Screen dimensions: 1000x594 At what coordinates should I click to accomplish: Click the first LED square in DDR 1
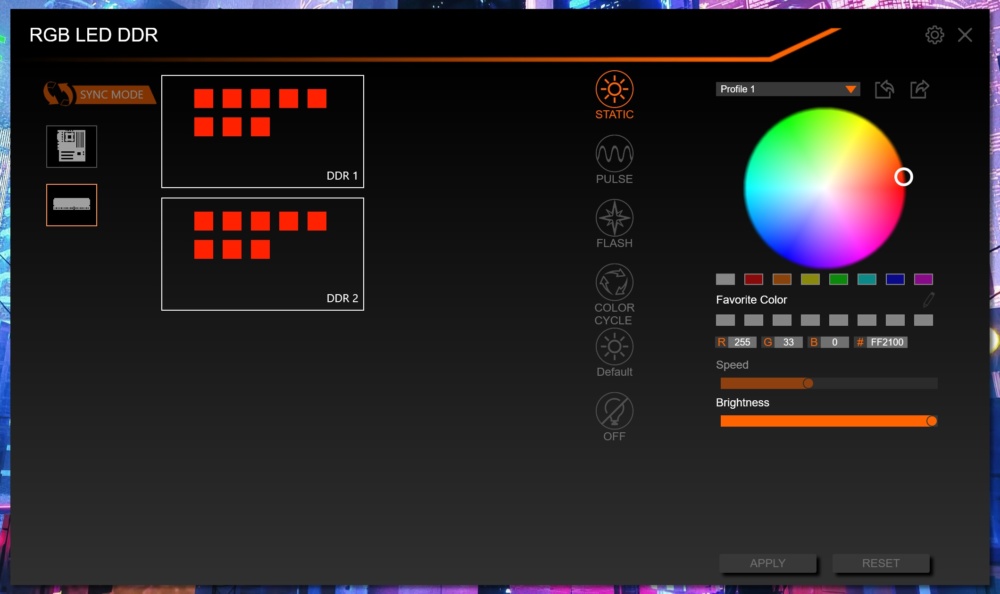(203, 98)
